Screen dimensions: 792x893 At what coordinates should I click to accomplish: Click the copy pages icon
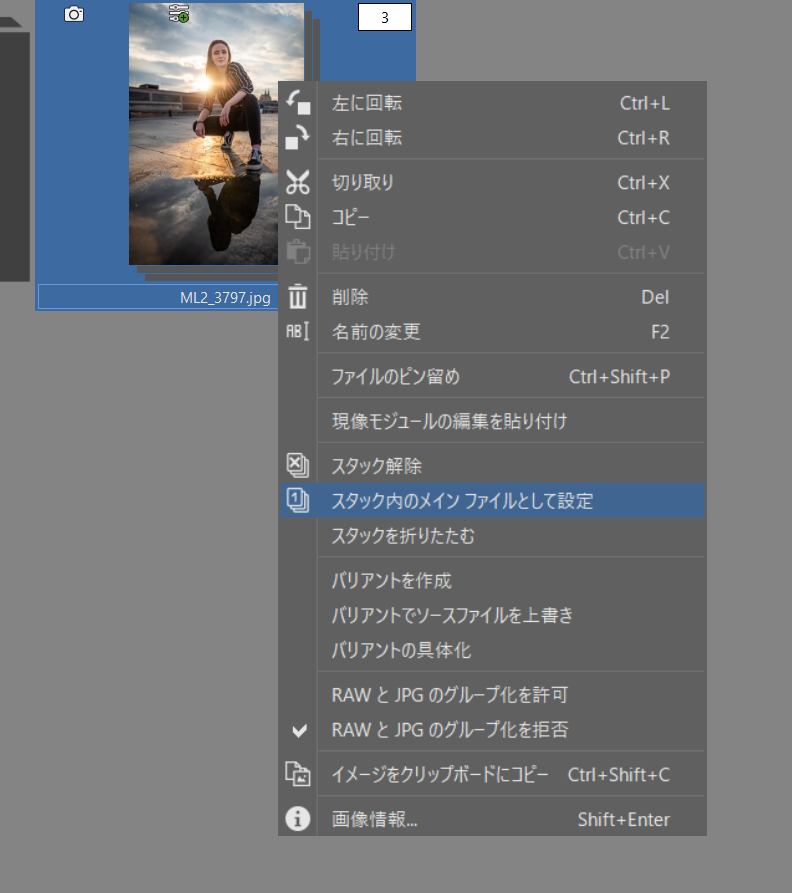[x=298, y=217]
